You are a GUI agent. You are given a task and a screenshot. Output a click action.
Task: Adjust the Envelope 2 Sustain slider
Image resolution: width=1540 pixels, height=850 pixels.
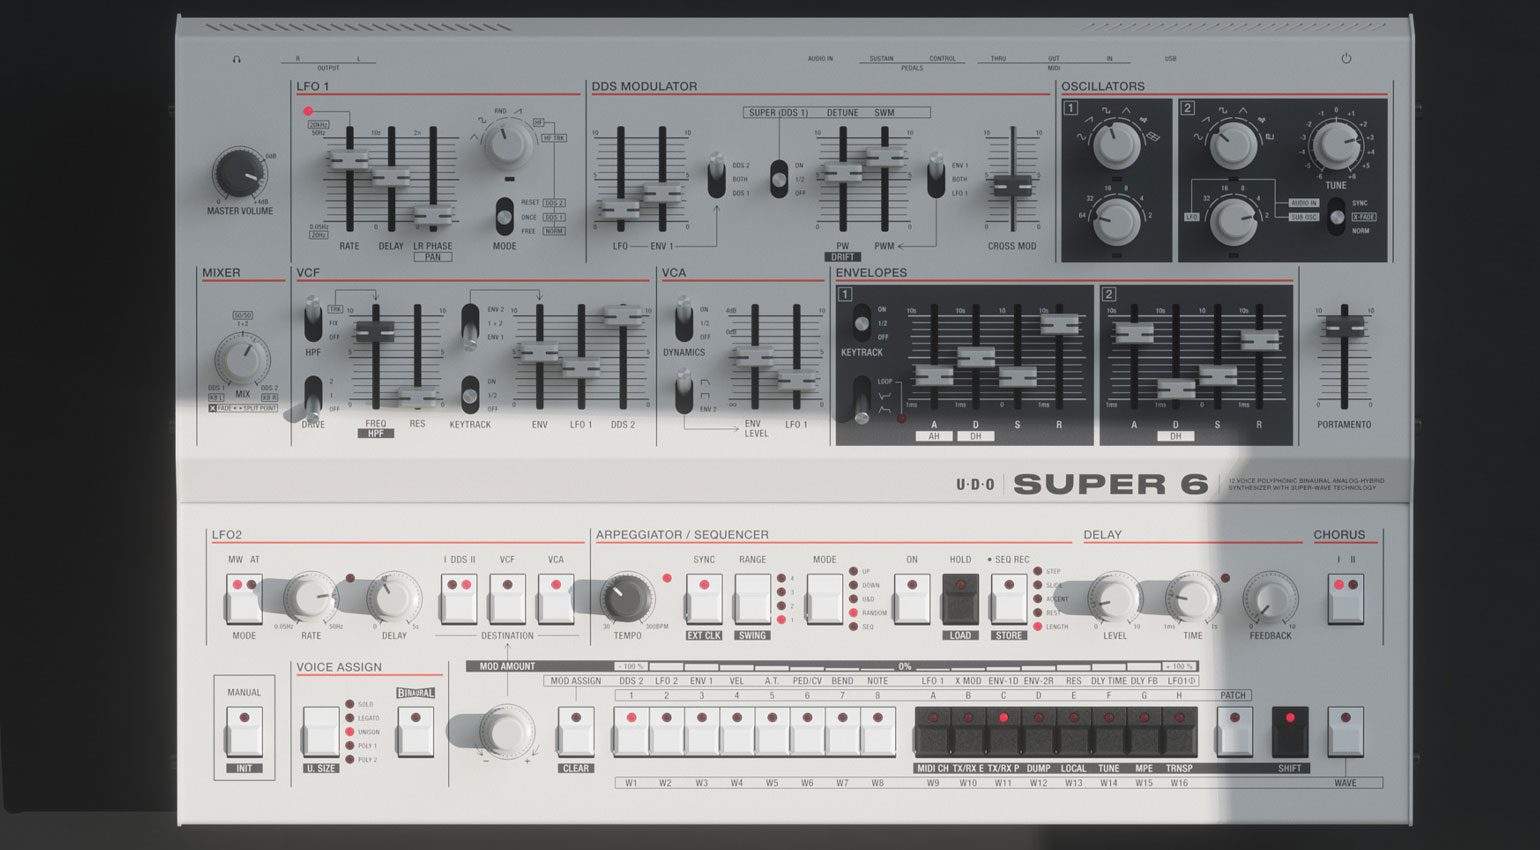(x=1217, y=375)
